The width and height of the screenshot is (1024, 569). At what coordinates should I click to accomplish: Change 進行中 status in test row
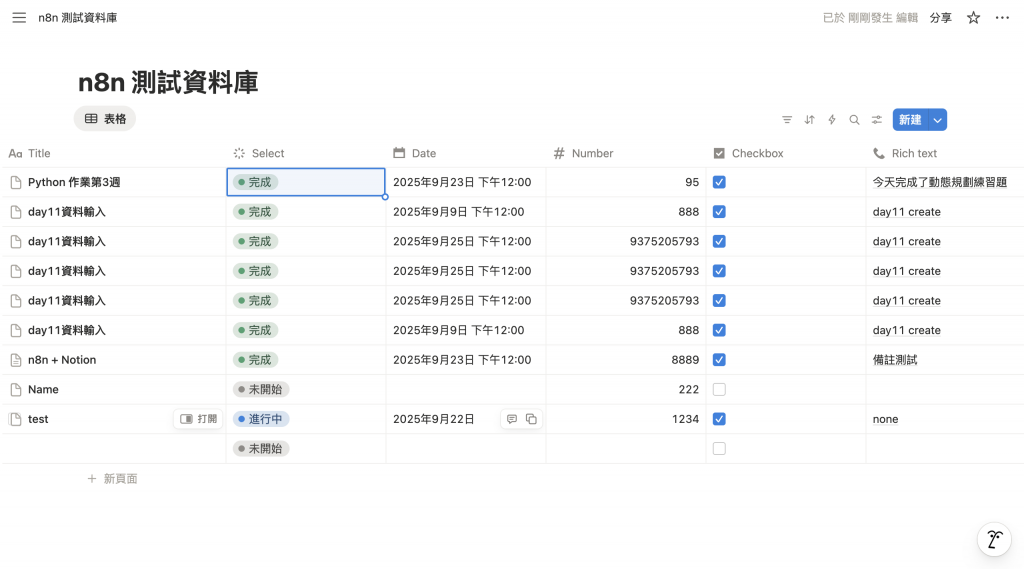click(261, 419)
